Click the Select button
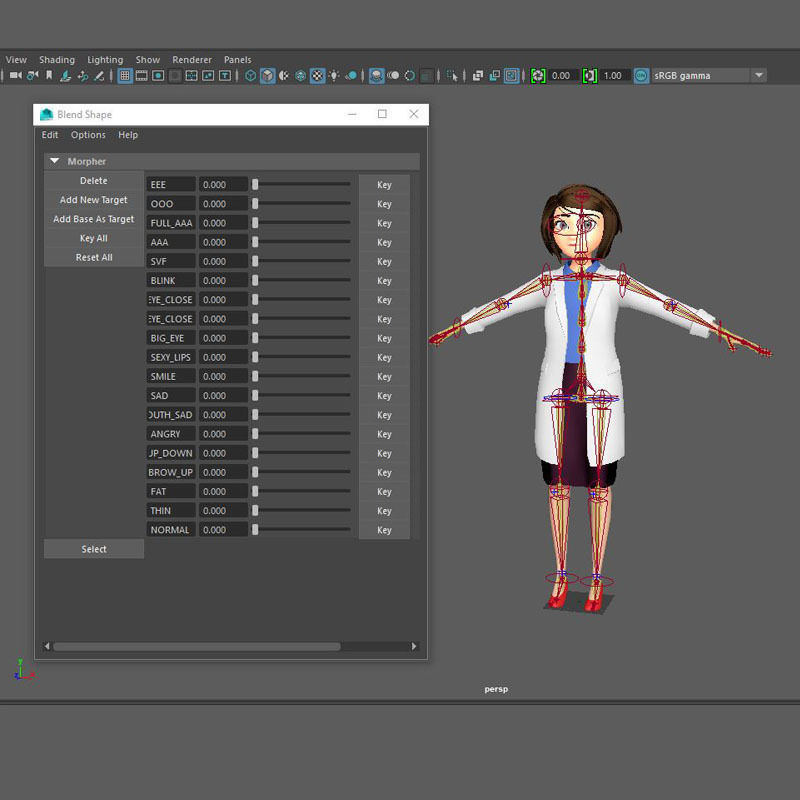This screenshot has height=800, width=800. click(94, 549)
